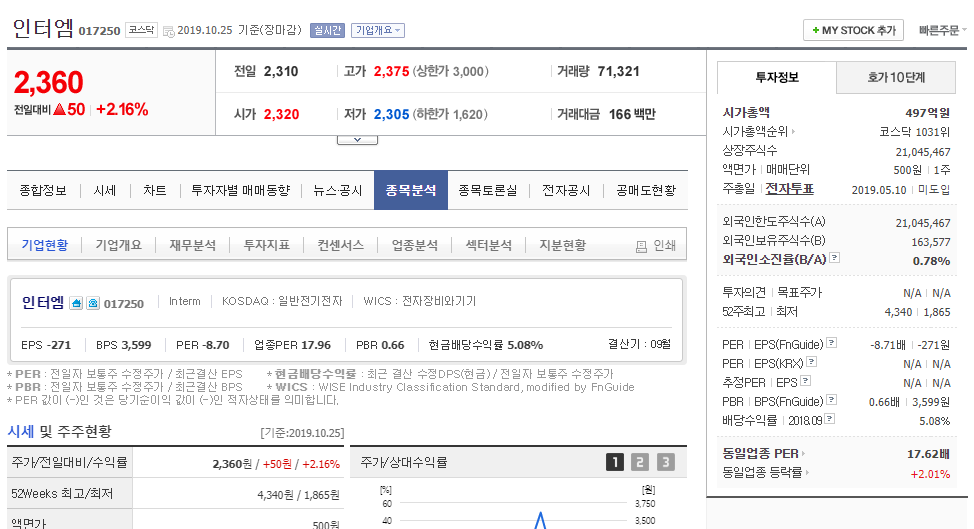This screenshot has width=974, height=529.
Task: Click the 외국인보유주식수(B) value 163,577
Action: coord(931,242)
